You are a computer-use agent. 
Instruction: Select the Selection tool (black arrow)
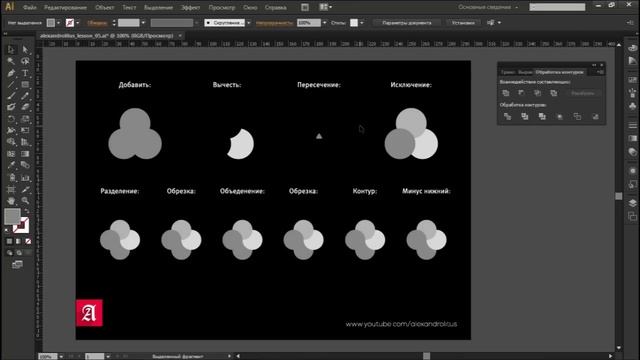tap(11, 49)
